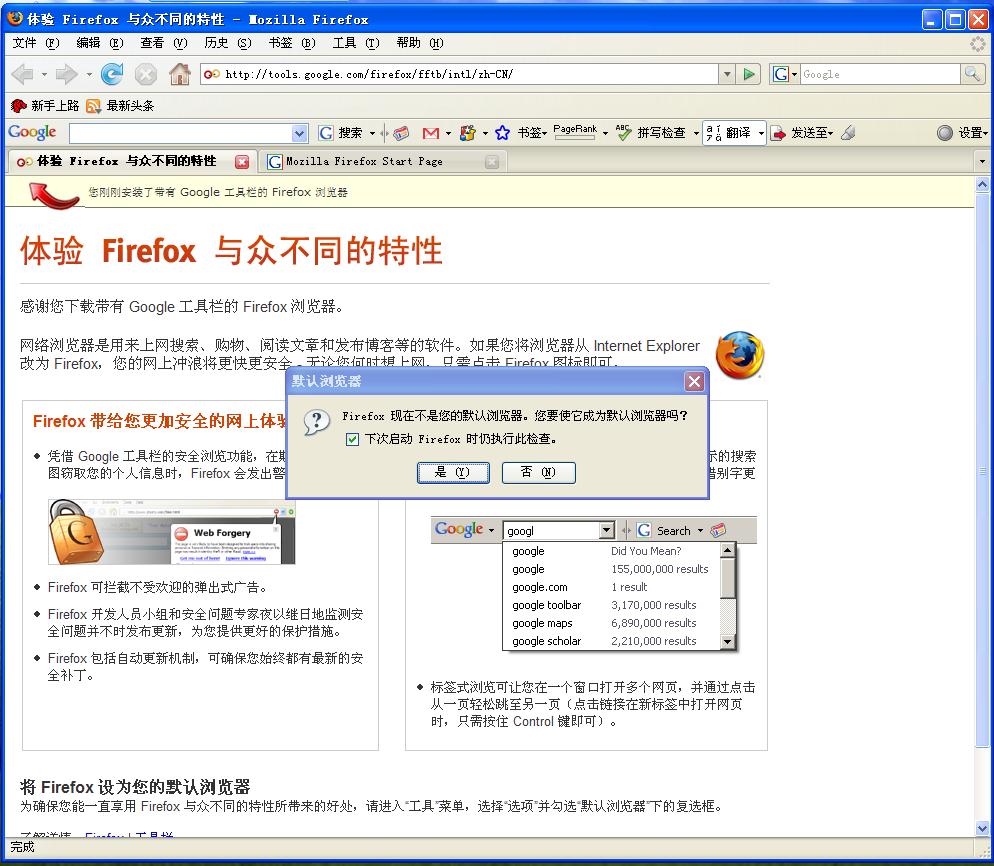994x866 pixels.
Task: Click the Forward navigation arrow
Action: tap(66, 74)
